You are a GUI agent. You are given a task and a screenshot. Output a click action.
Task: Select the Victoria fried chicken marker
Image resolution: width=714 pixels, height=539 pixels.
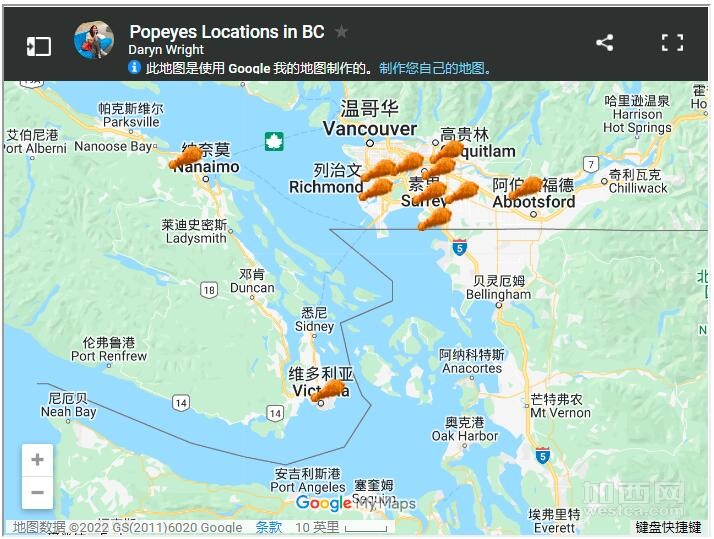(328, 391)
